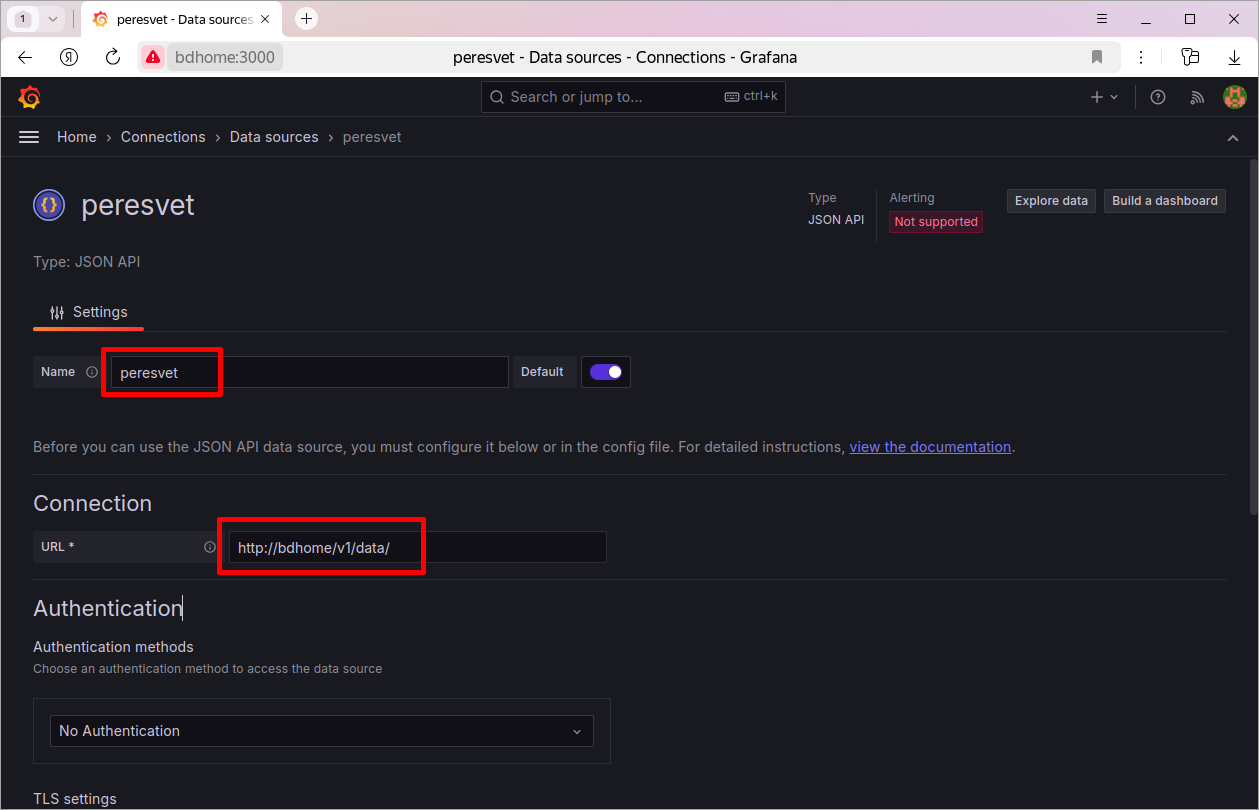Viewport: 1259px width, 810px height.
Task: Bookmark this page
Action: (1097, 57)
